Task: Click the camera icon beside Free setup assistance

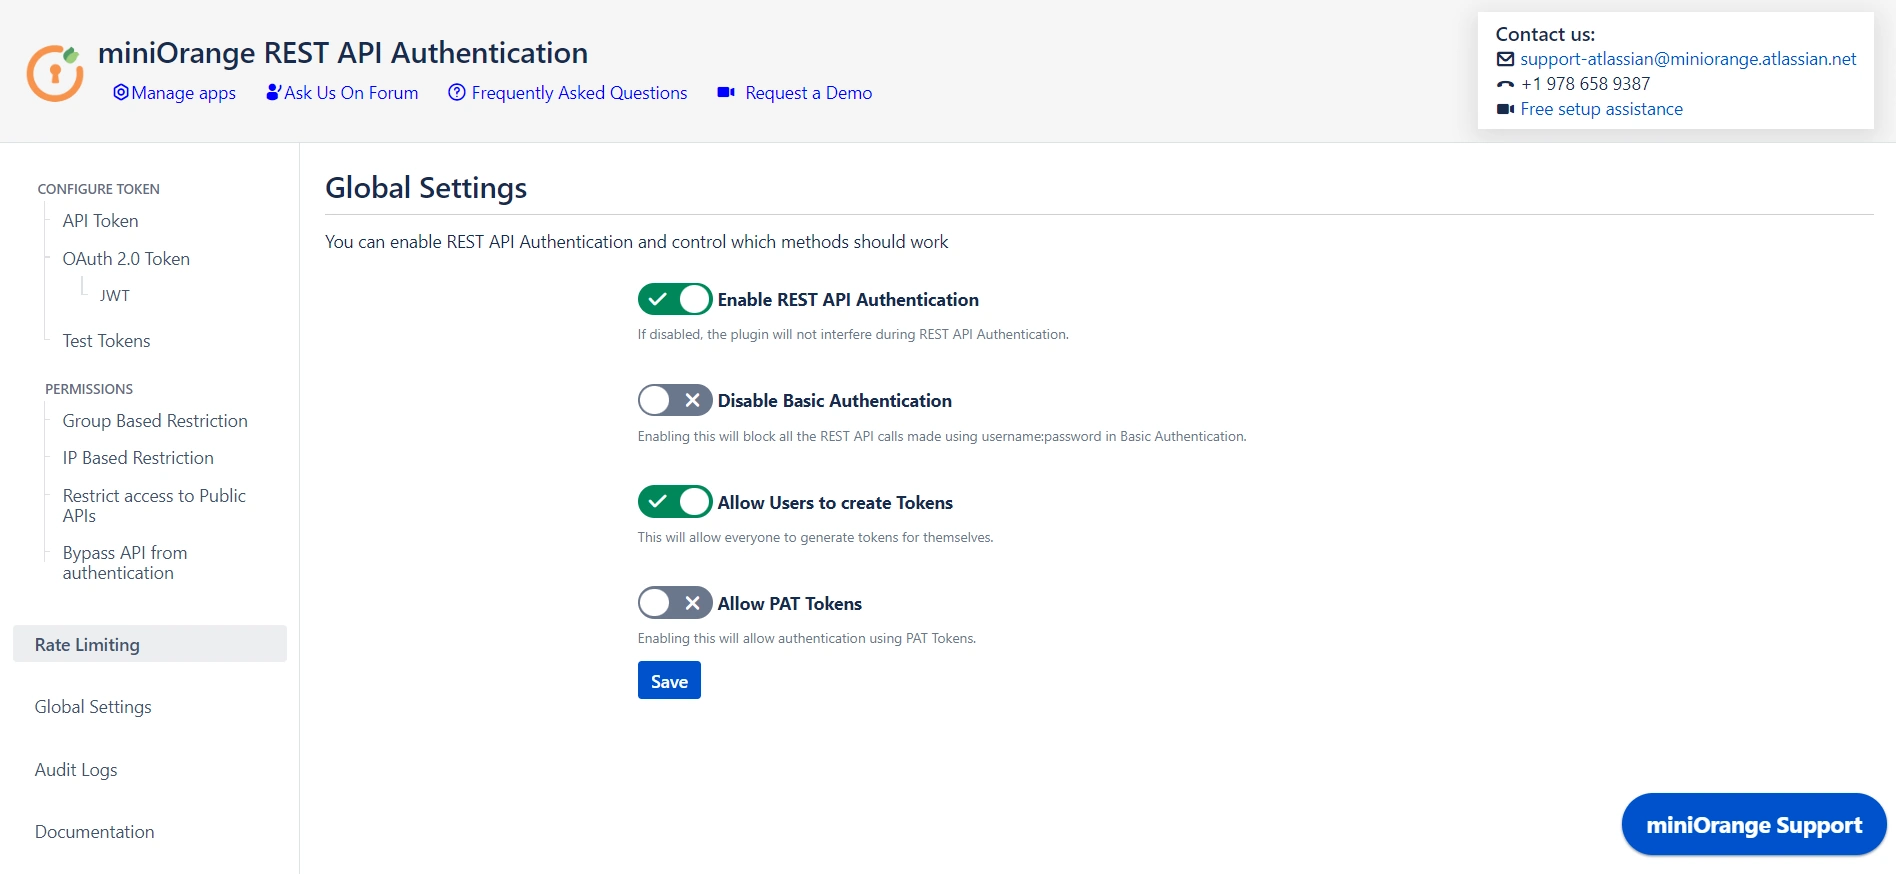Action: (x=1505, y=109)
